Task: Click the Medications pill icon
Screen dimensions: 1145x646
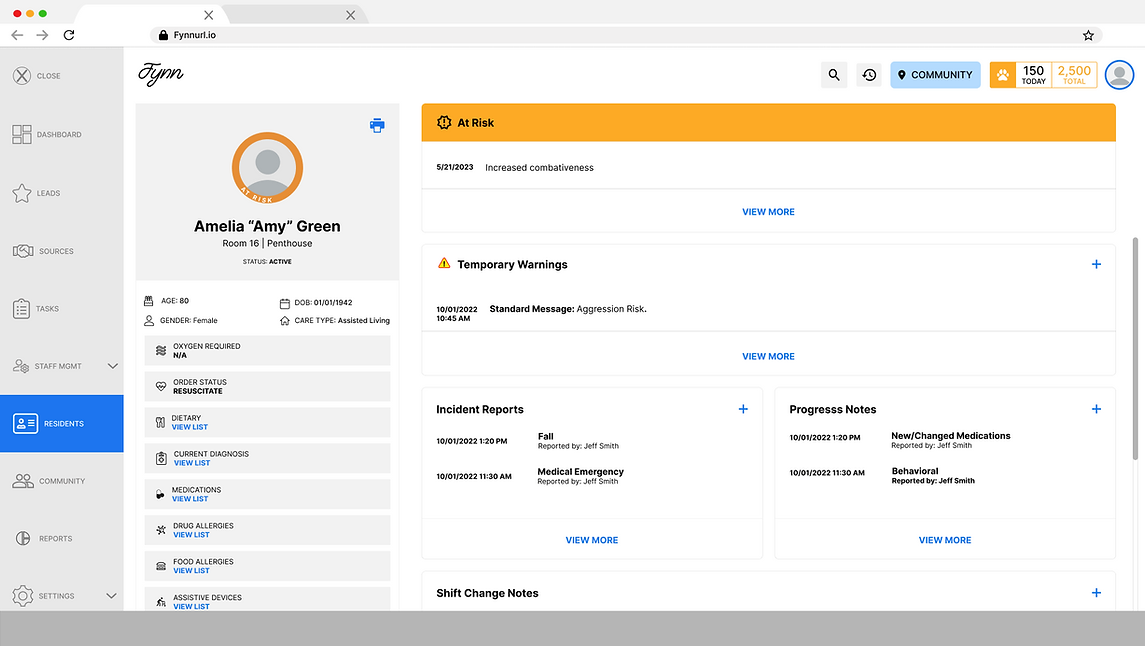Action: coord(160,494)
